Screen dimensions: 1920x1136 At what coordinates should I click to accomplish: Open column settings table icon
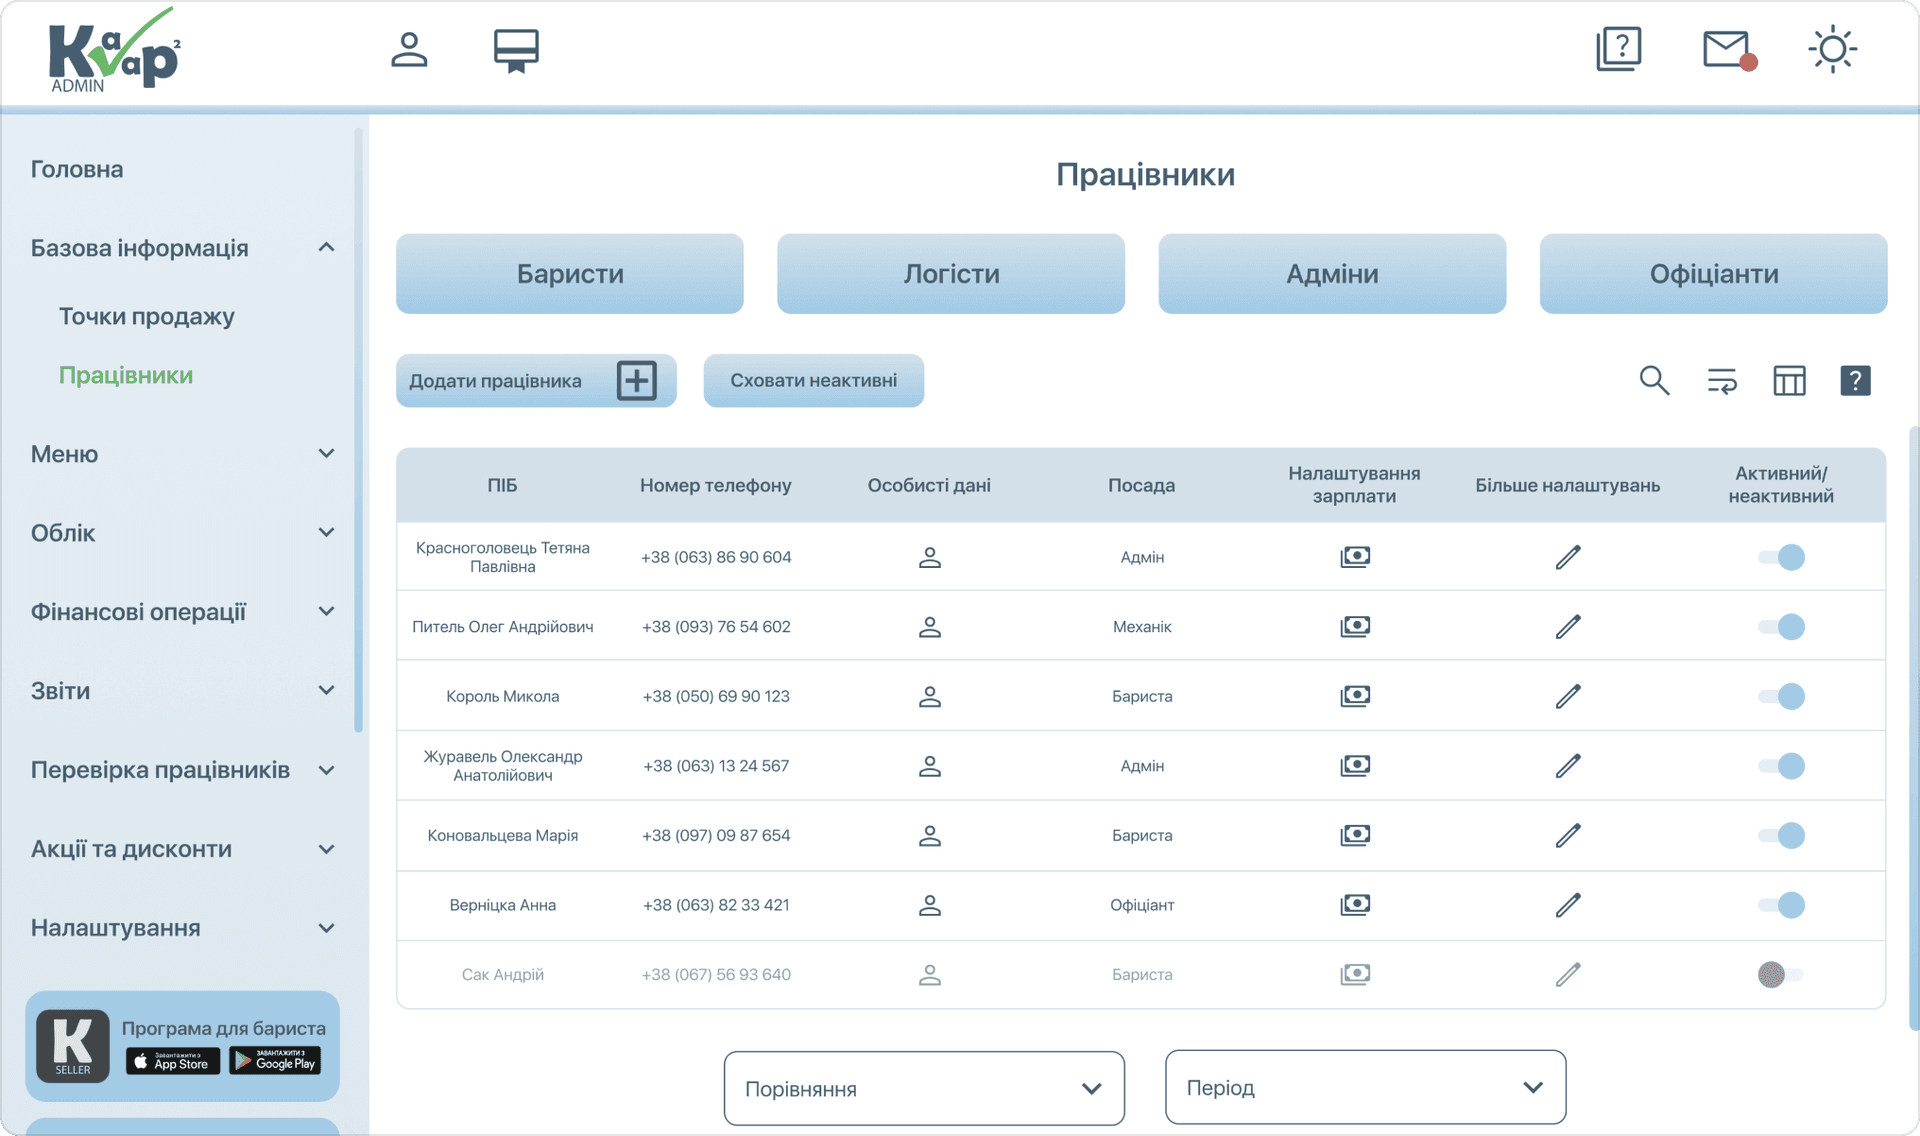1789,380
